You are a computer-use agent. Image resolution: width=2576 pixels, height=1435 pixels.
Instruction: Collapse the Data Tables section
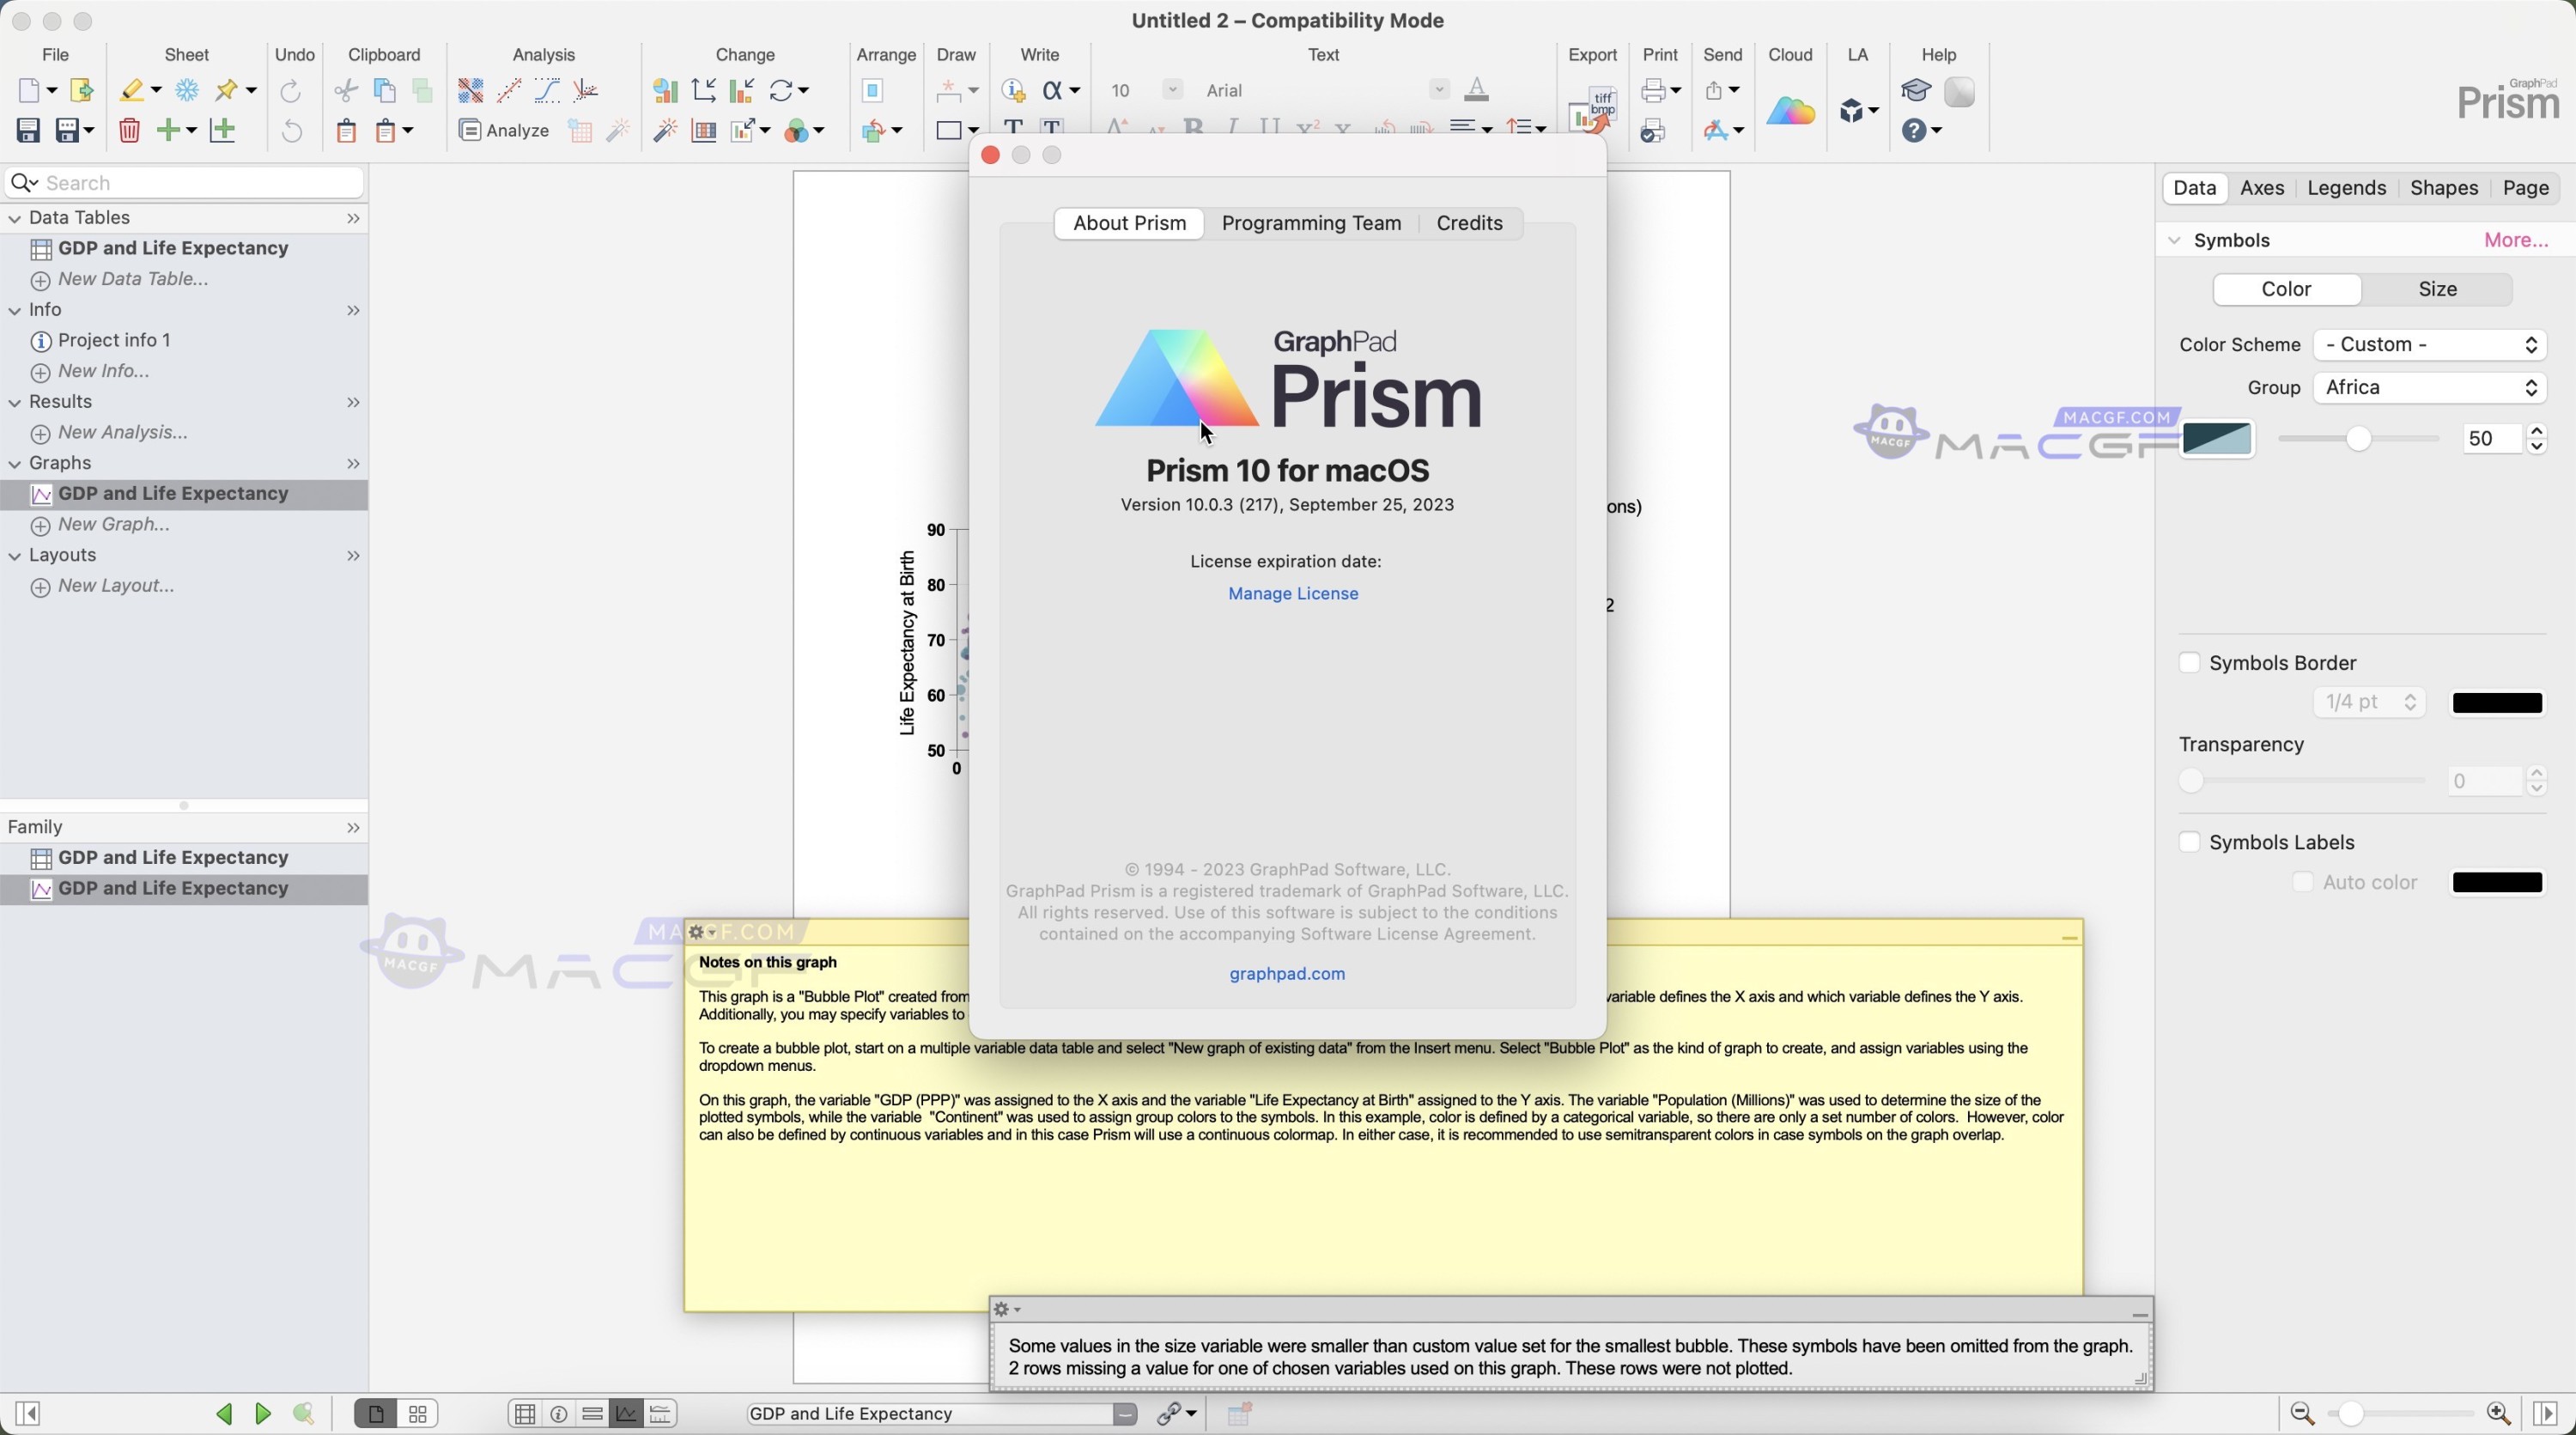click(14, 217)
